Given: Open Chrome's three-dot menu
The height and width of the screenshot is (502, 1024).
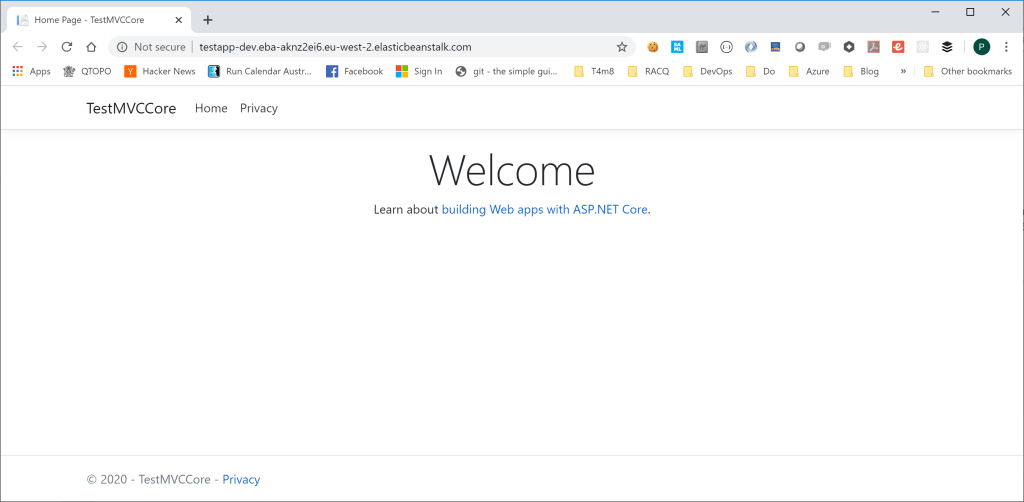Looking at the screenshot, I should coord(1006,47).
